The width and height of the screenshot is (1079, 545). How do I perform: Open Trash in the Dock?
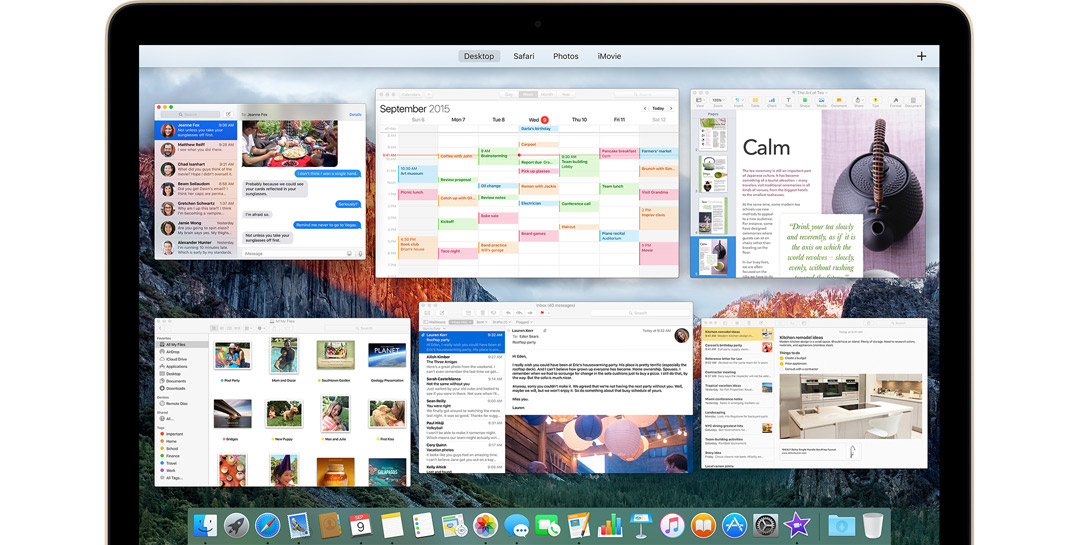(x=873, y=526)
